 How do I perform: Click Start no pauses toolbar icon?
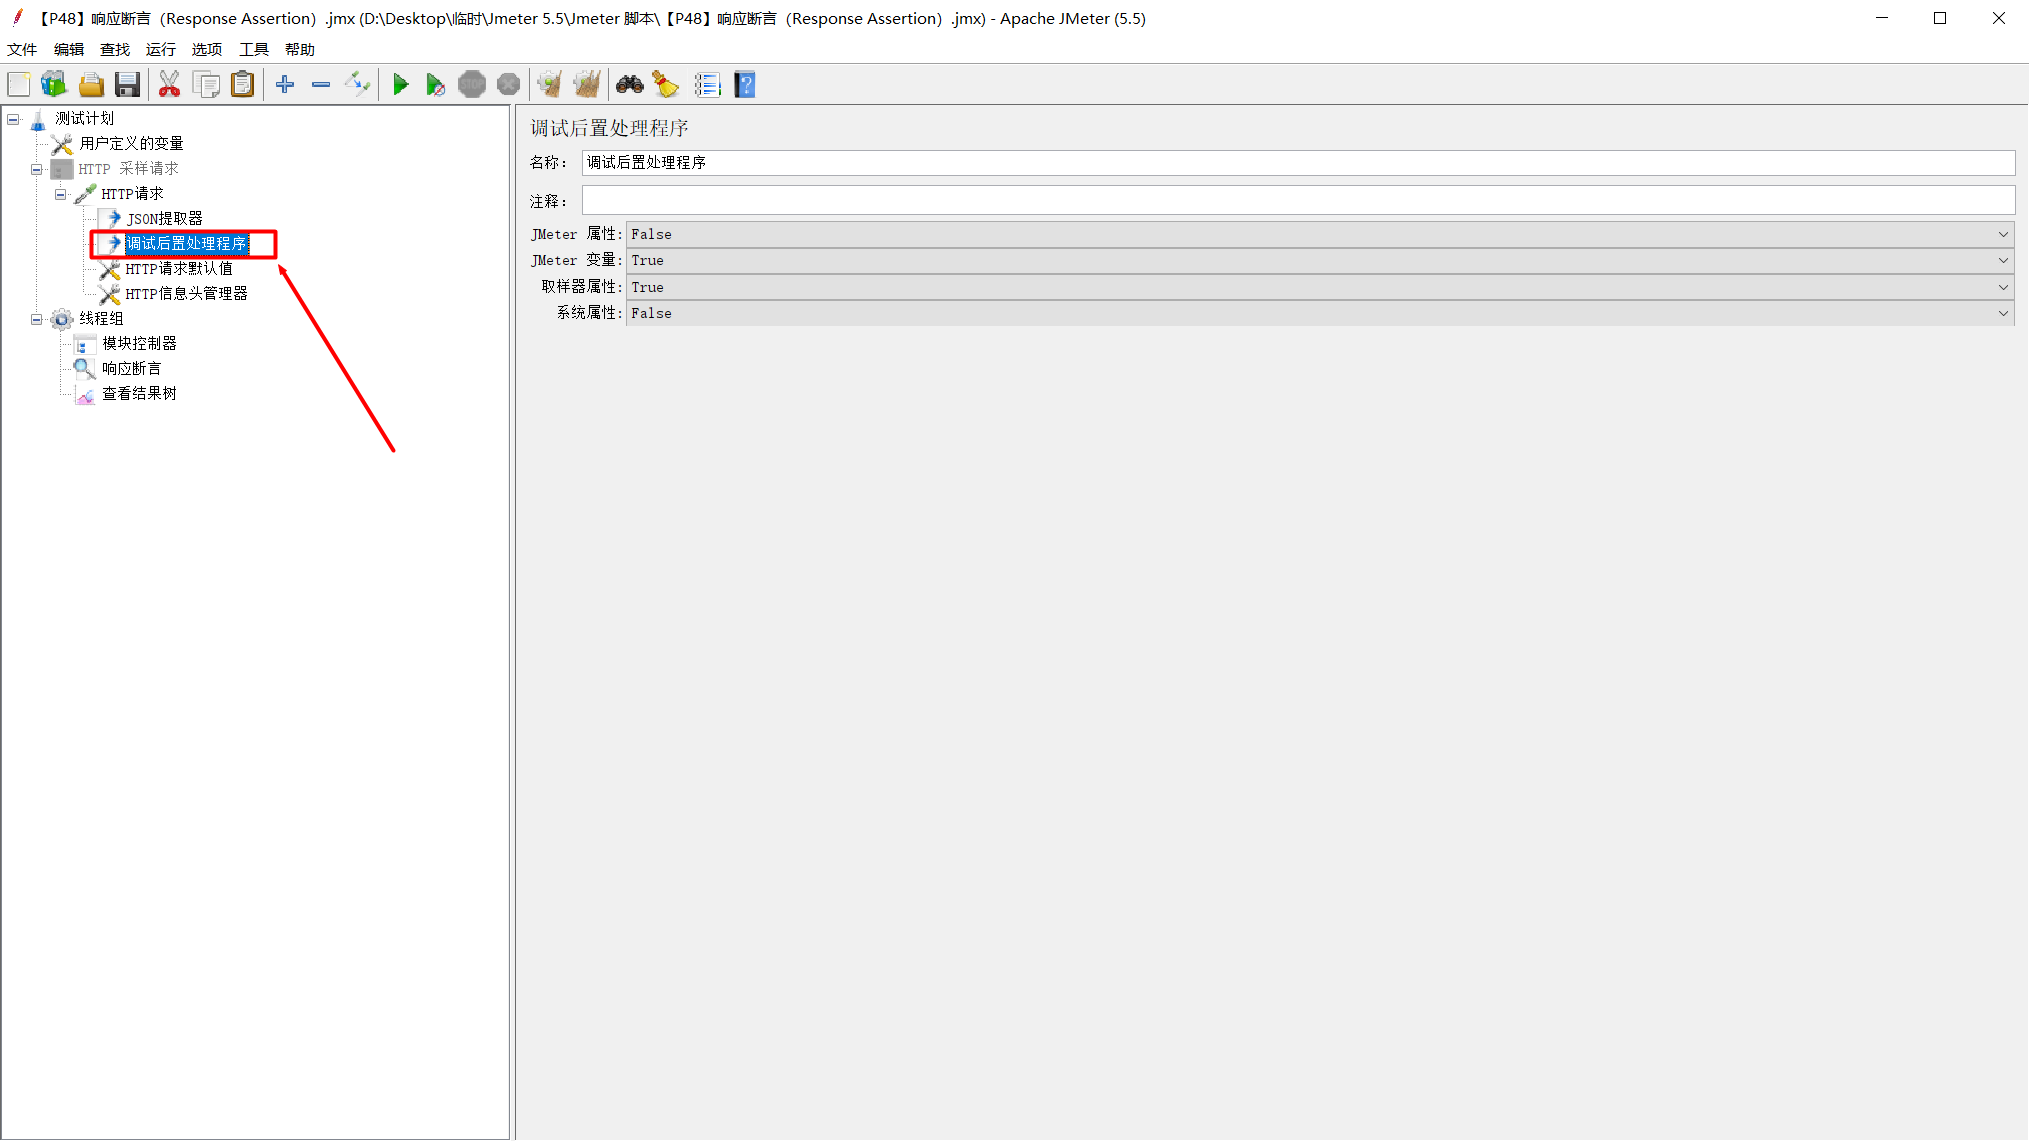pyautogui.click(x=435, y=85)
